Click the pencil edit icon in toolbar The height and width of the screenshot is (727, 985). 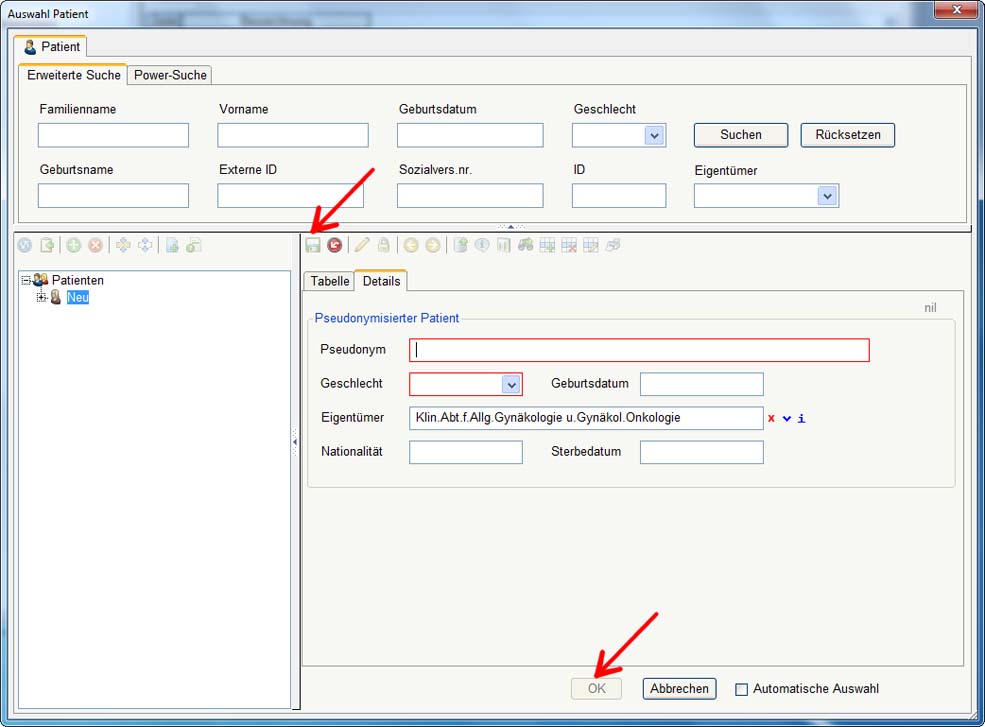pos(362,245)
